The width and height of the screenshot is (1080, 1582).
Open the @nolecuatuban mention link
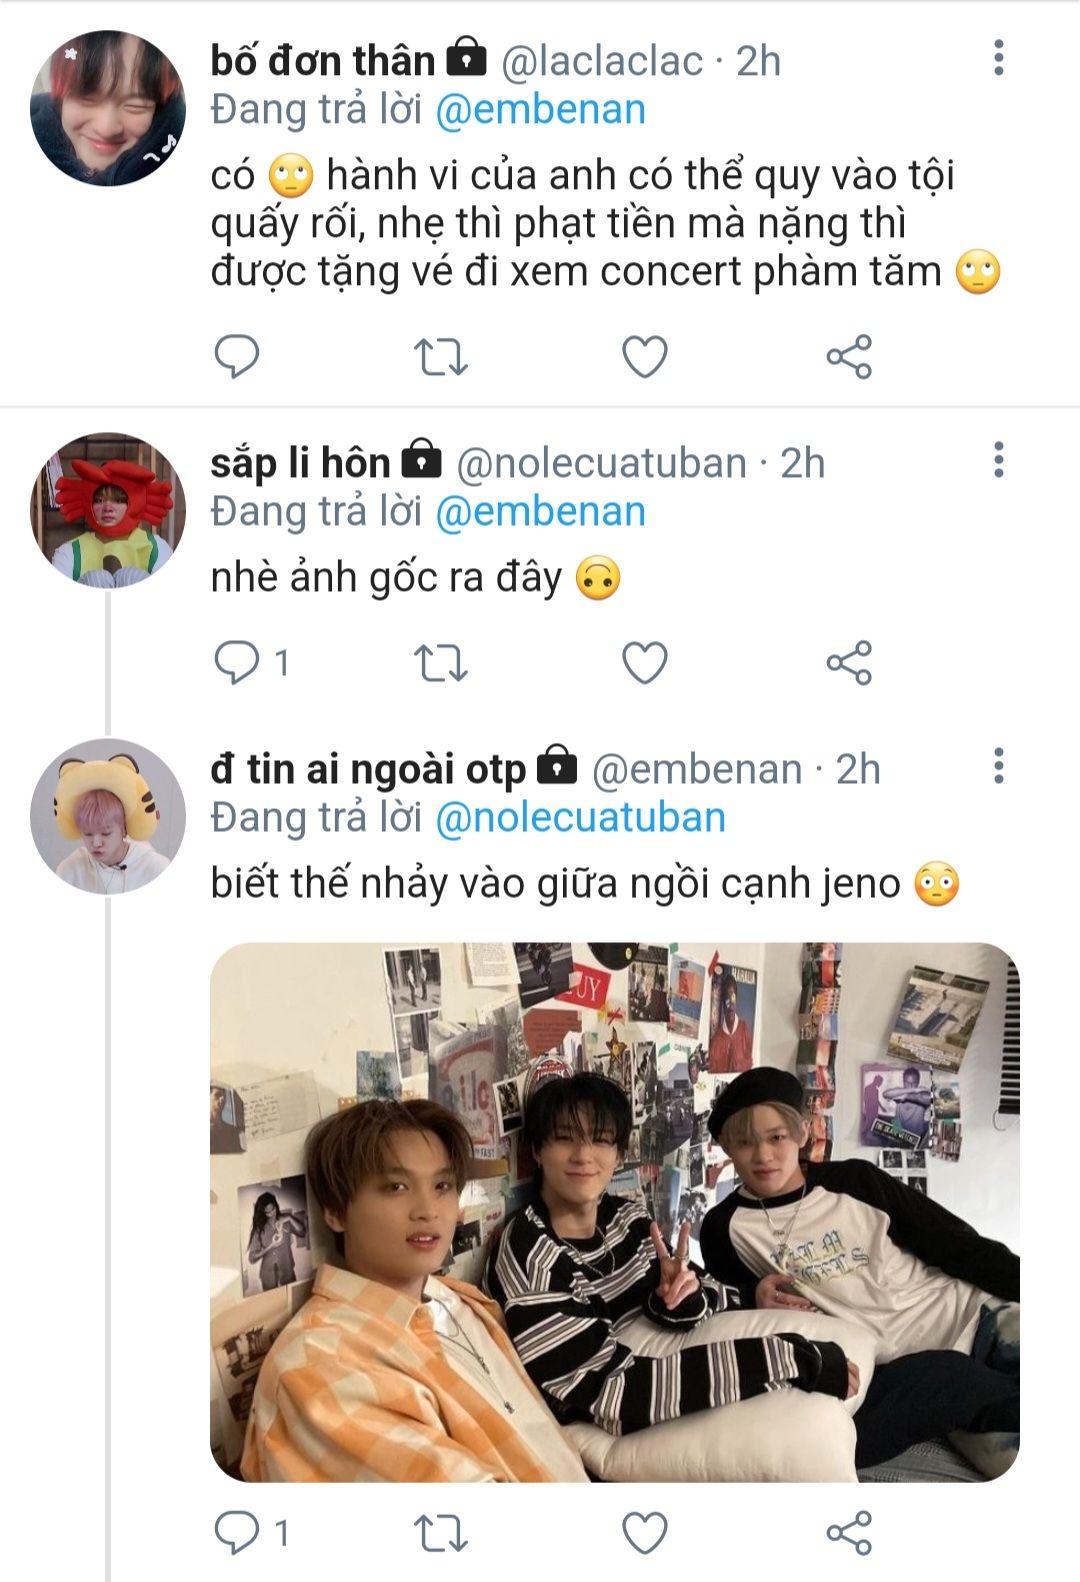(x=580, y=818)
